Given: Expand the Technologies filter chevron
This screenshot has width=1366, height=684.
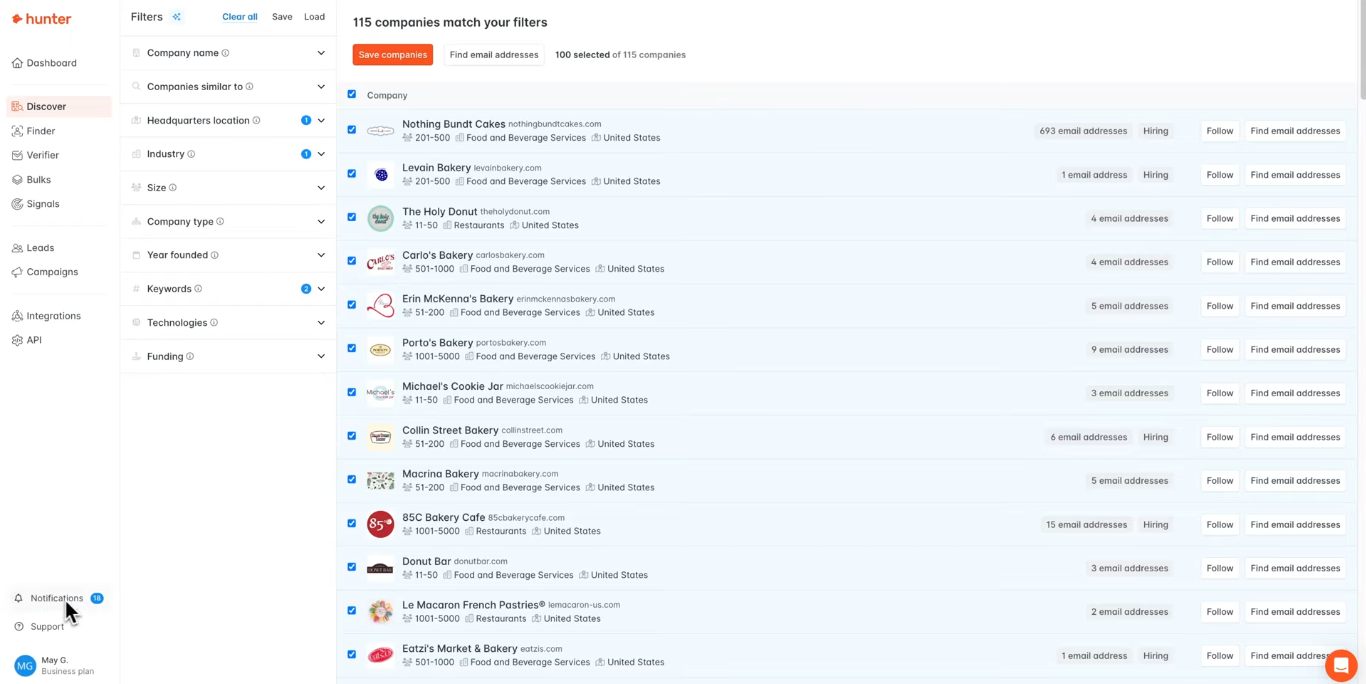Looking at the screenshot, I should pyautogui.click(x=321, y=323).
